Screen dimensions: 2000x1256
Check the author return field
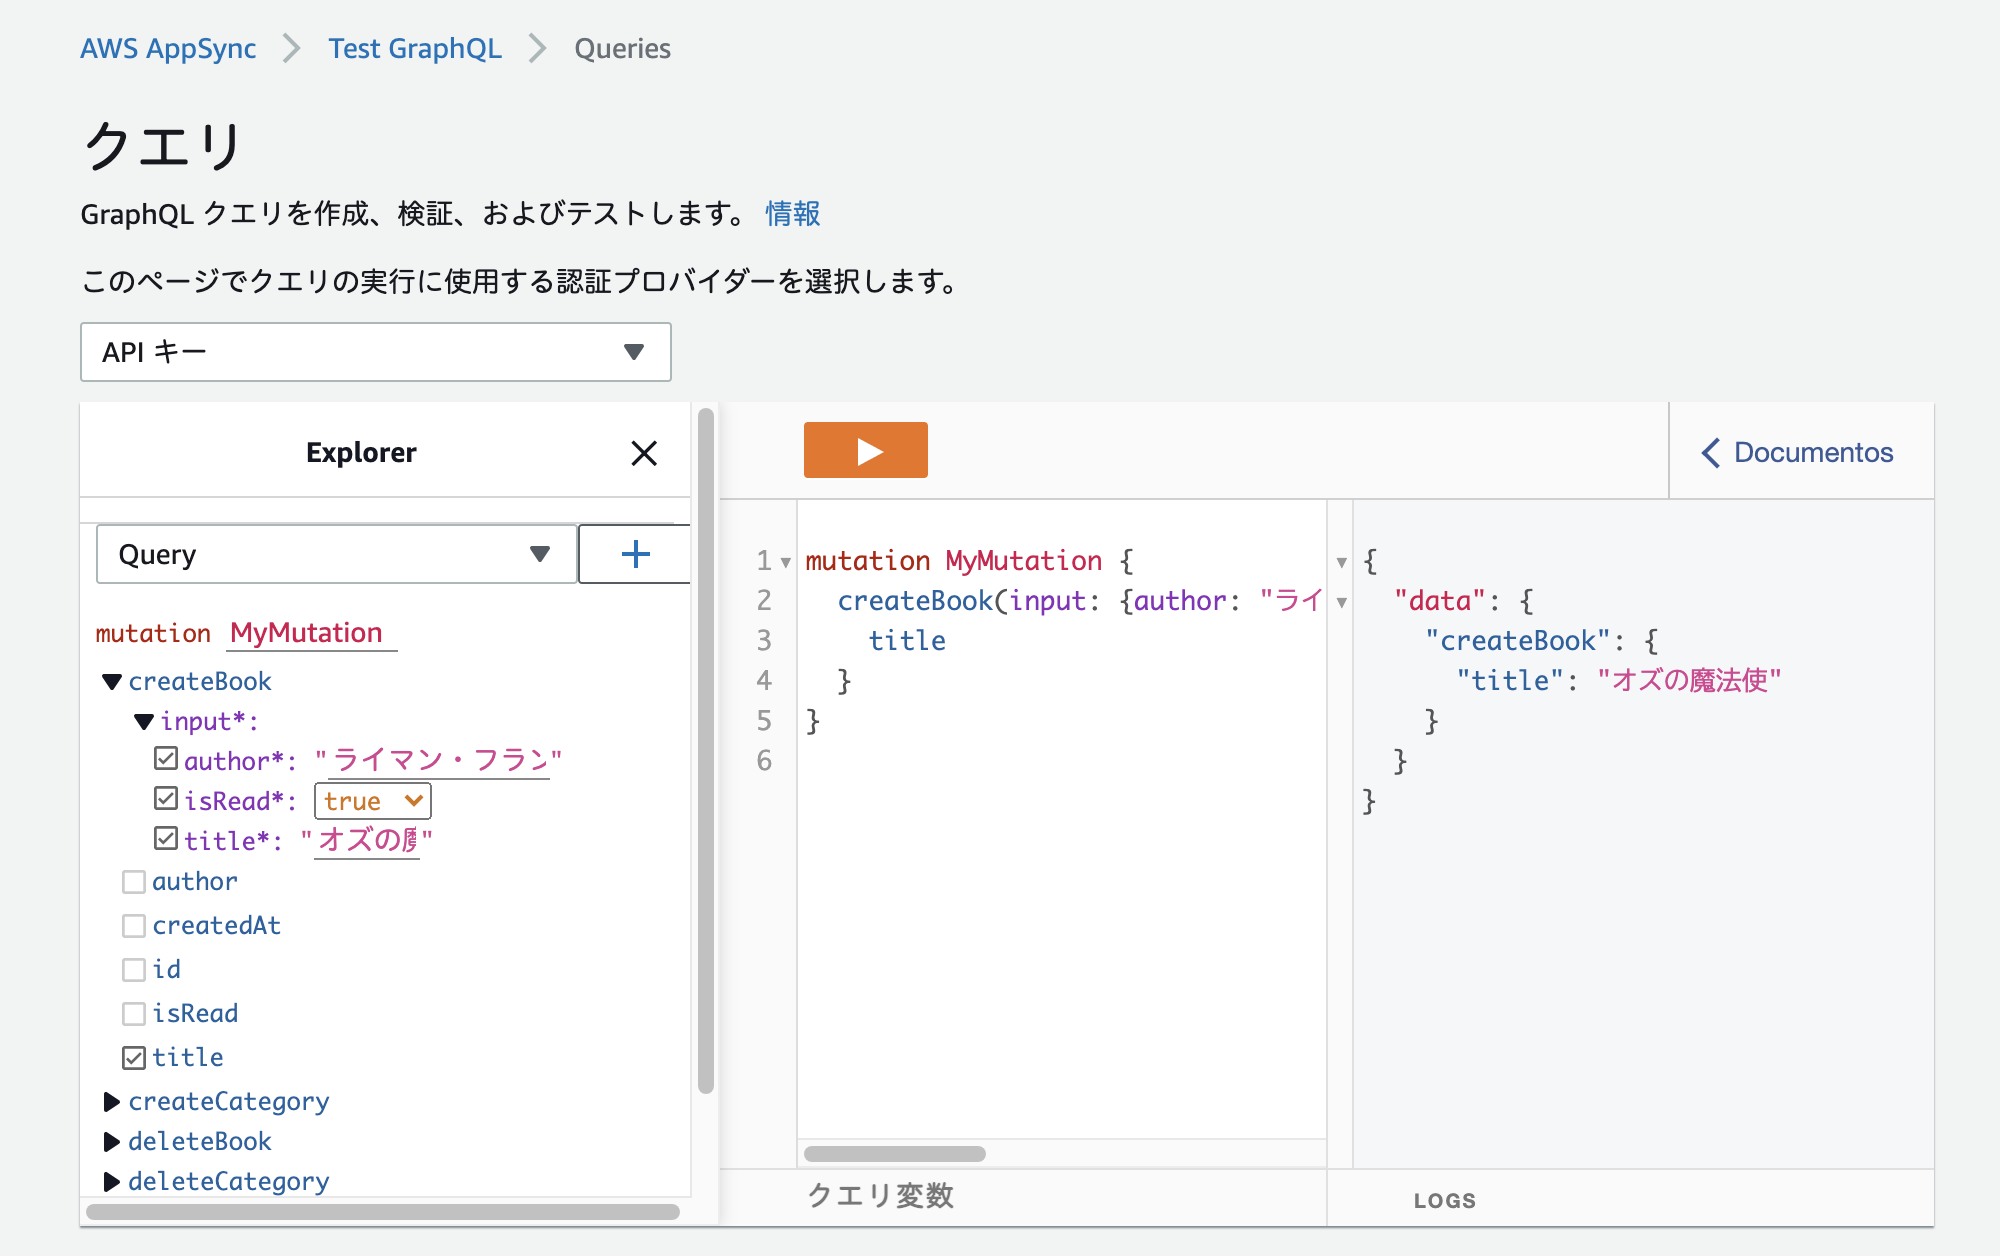(134, 882)
